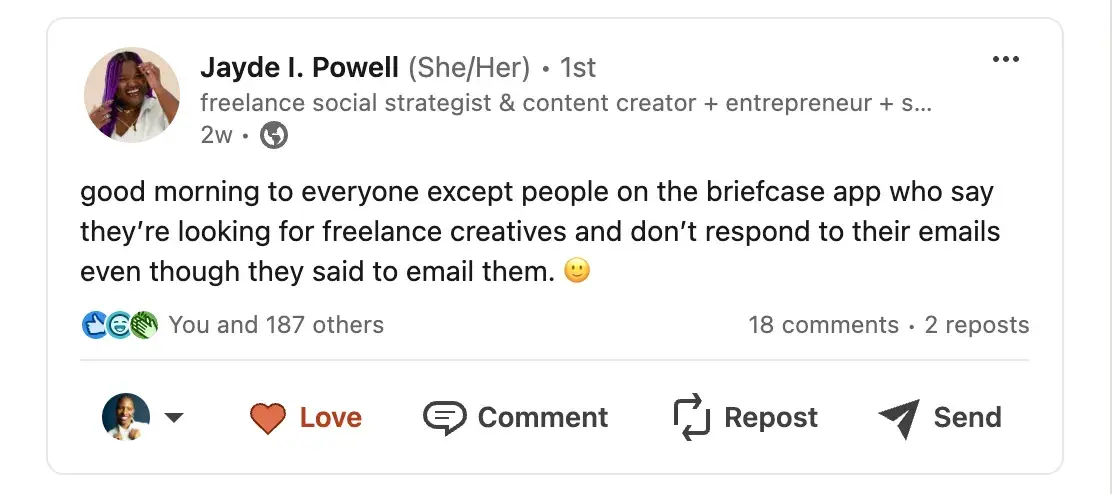1112x494 pixels.
Task: Expand the react-as identity dropdown arrow
Action: coord(173,418)
